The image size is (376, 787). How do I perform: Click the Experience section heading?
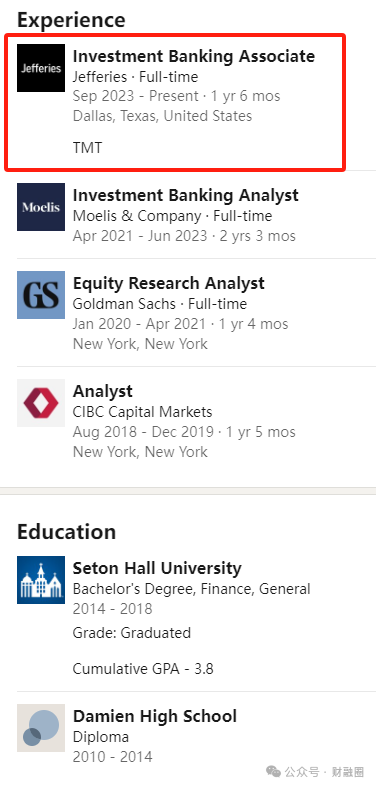pos(71,21)
